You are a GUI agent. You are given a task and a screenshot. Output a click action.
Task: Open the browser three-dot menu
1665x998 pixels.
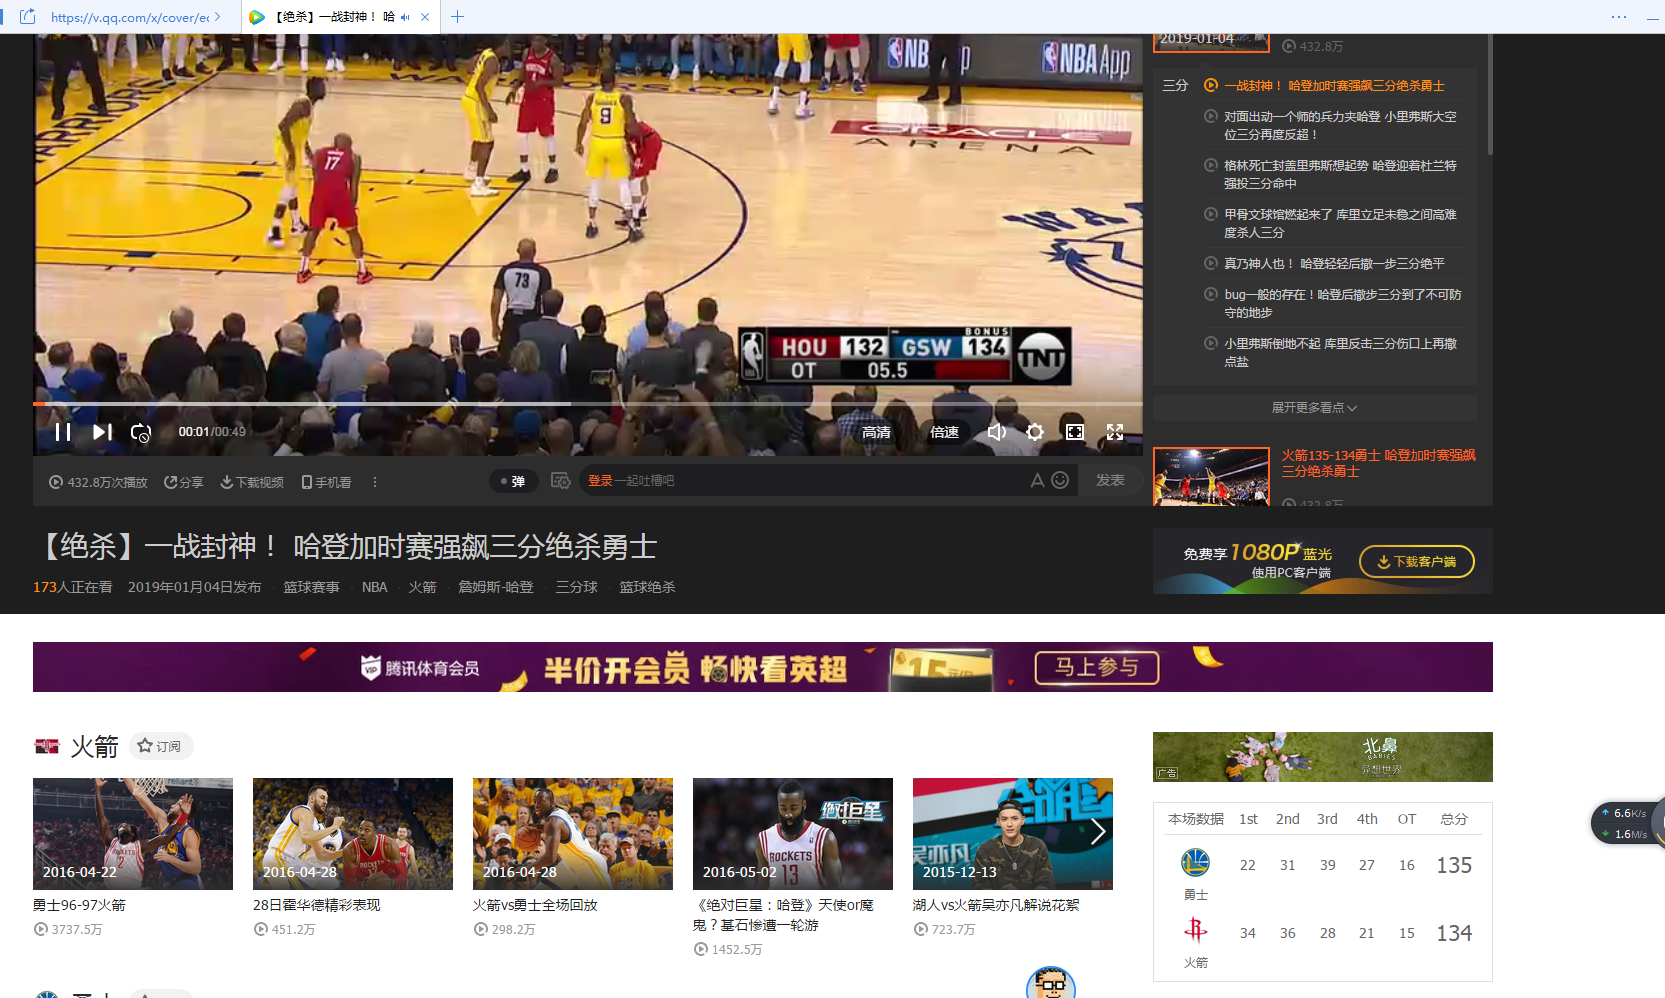pos(1619,17)
